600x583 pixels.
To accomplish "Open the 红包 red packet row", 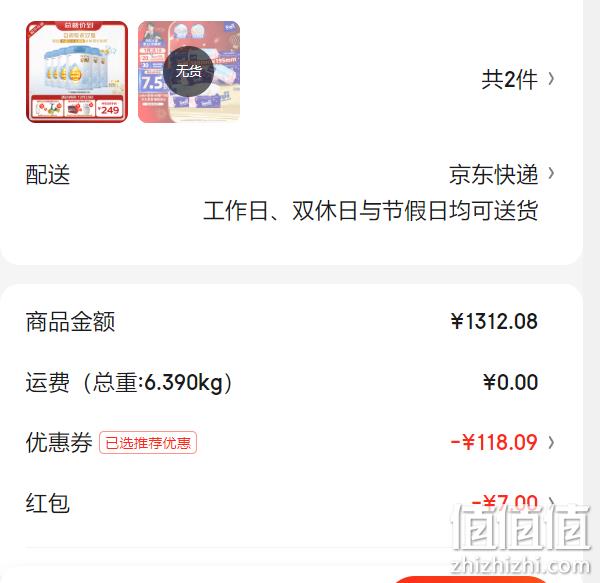I will (x=290, y=503).
